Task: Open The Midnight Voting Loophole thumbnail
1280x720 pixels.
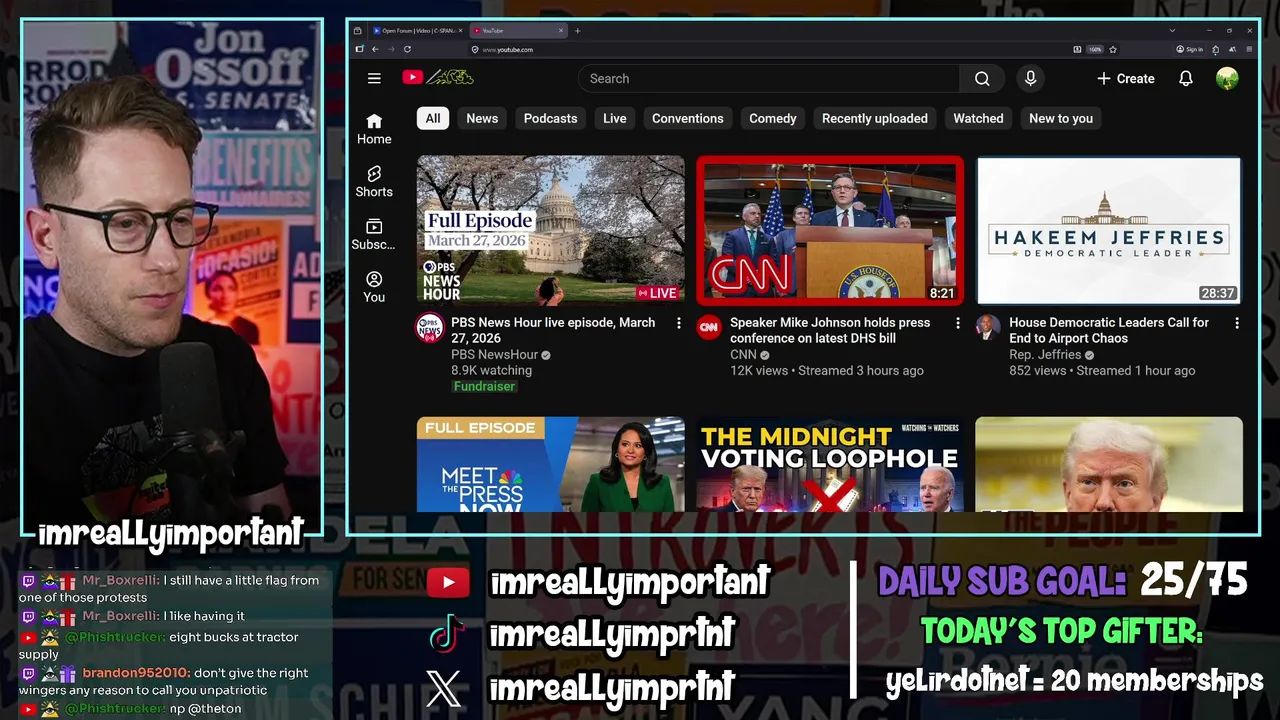Action: click(830, 464)
